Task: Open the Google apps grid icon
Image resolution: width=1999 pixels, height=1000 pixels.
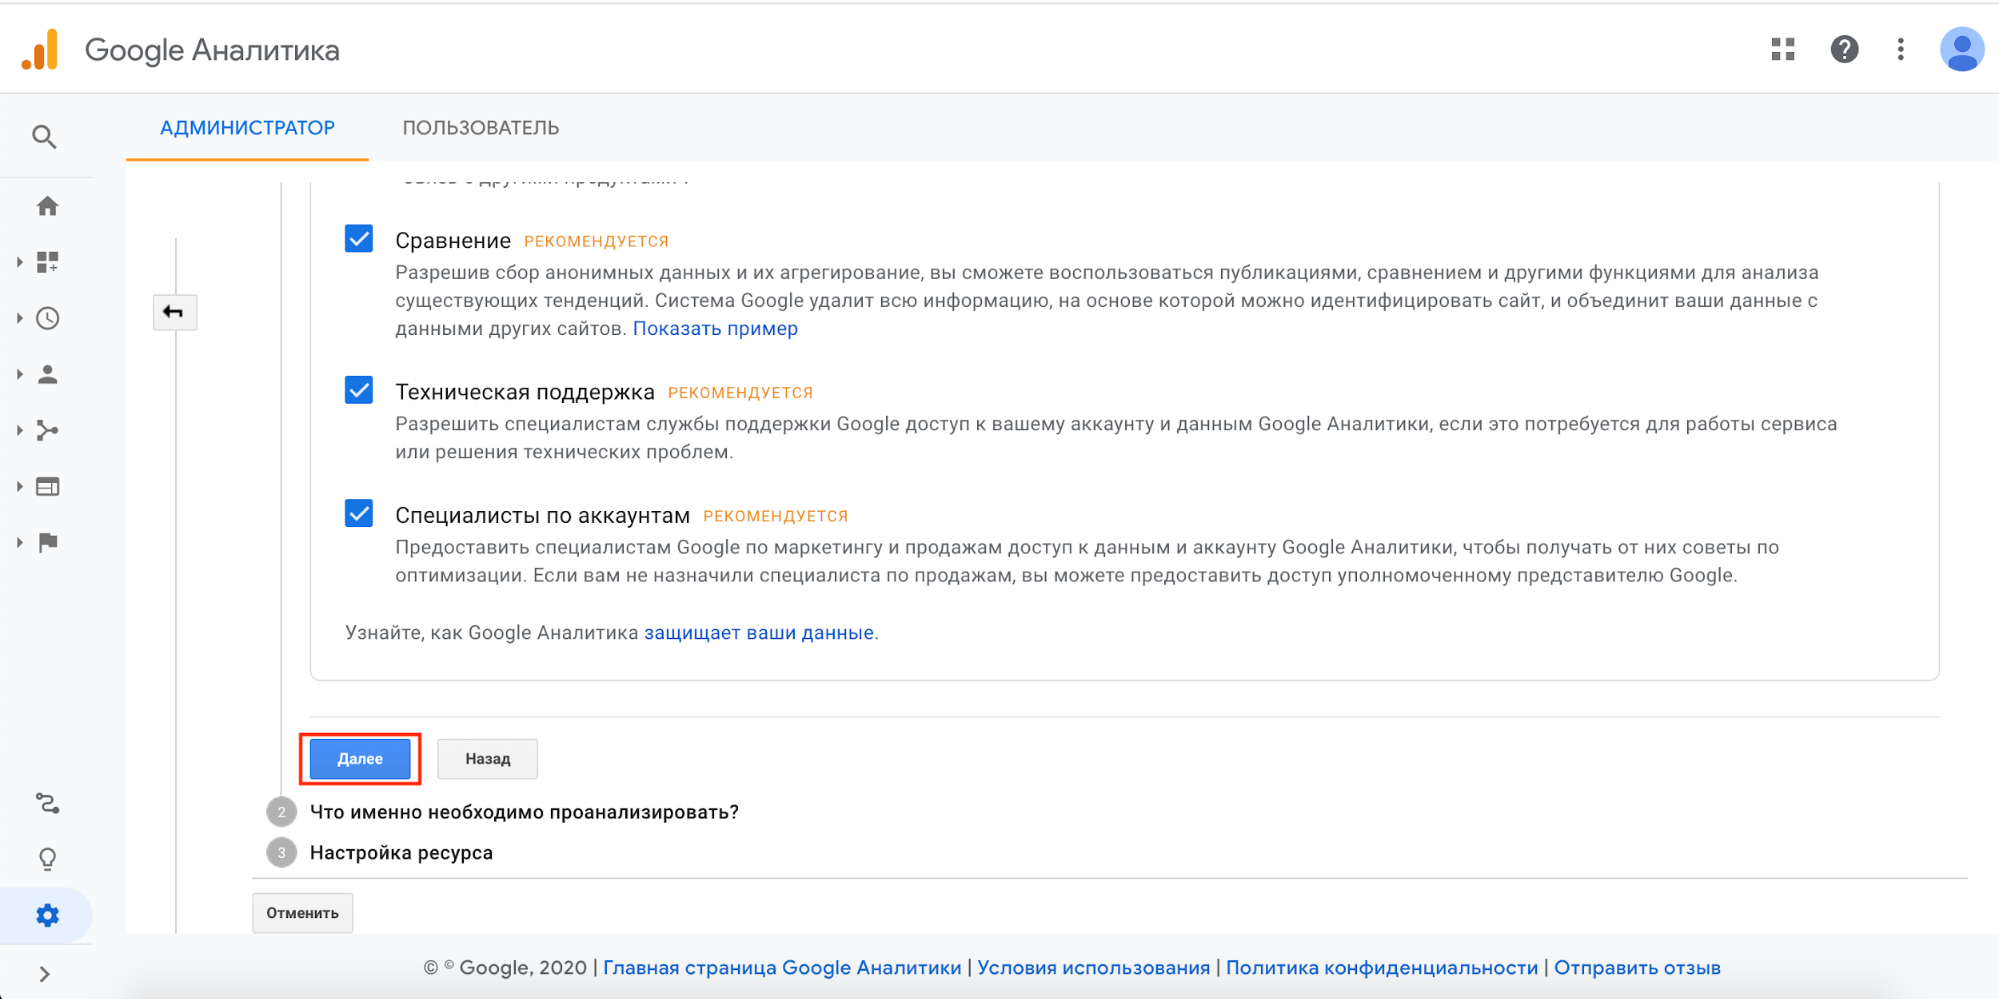Action: tap(1783, 49)
